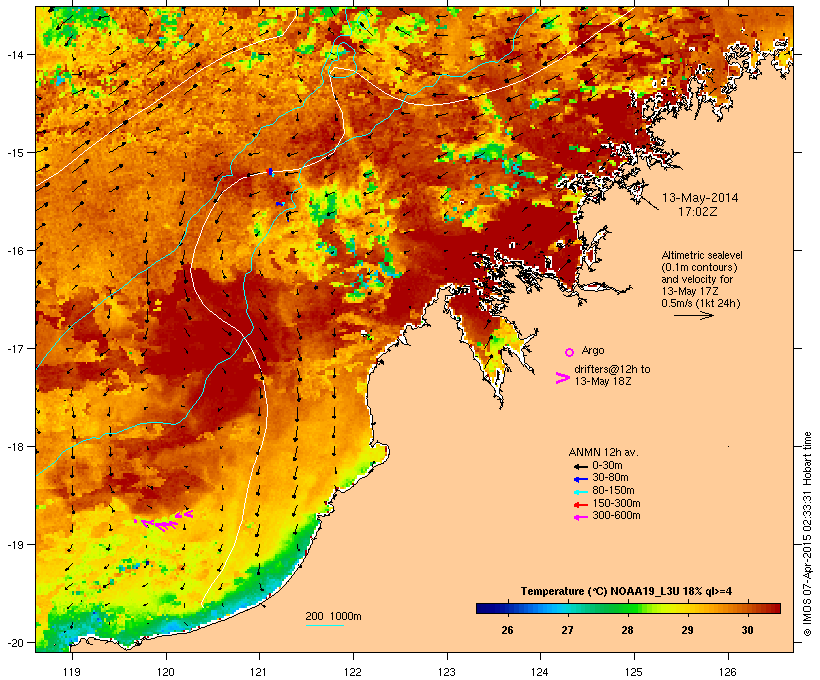Click longitude axis label 121
The width and height of the screenshot is (820, 680).
pyautogui.click(x=259, y=672)
